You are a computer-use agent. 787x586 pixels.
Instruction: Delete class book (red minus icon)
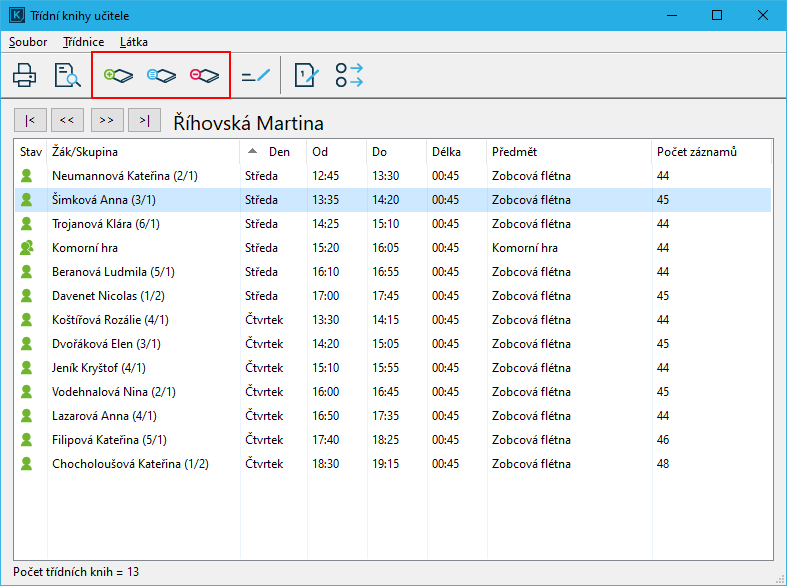tap(204, 75)
